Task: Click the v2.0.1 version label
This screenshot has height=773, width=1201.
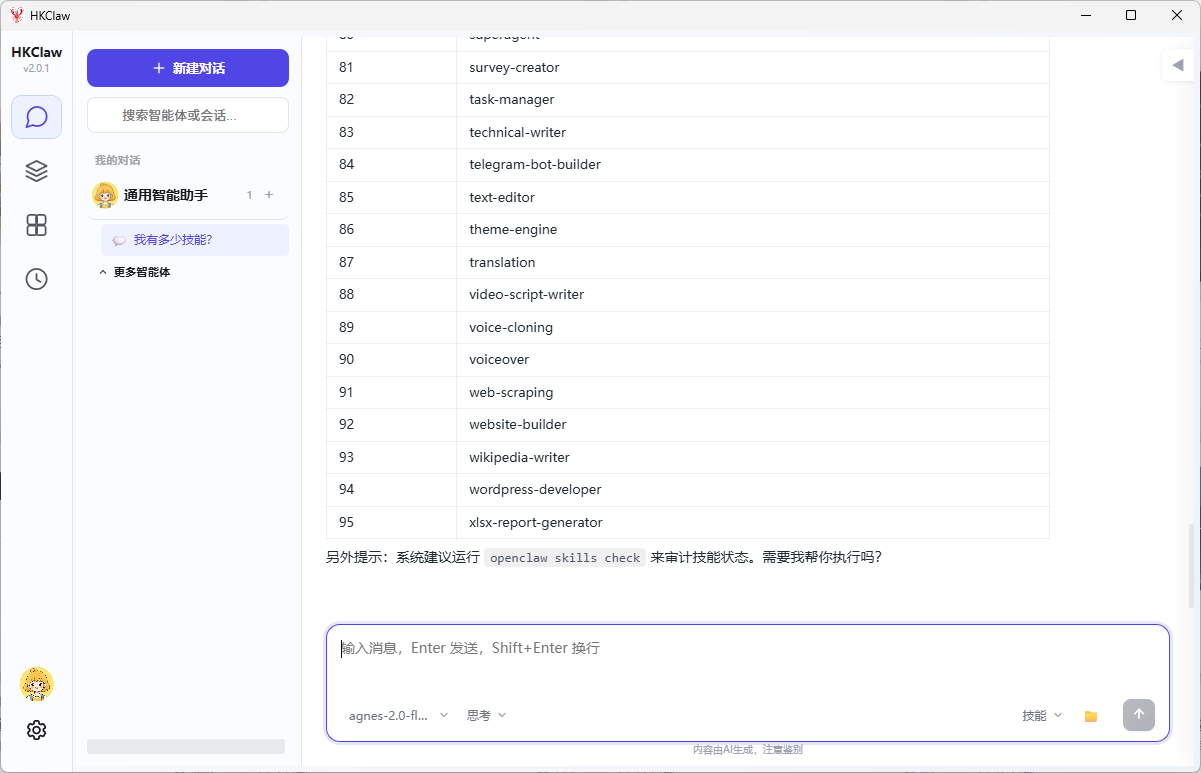Action: (36, 68)
